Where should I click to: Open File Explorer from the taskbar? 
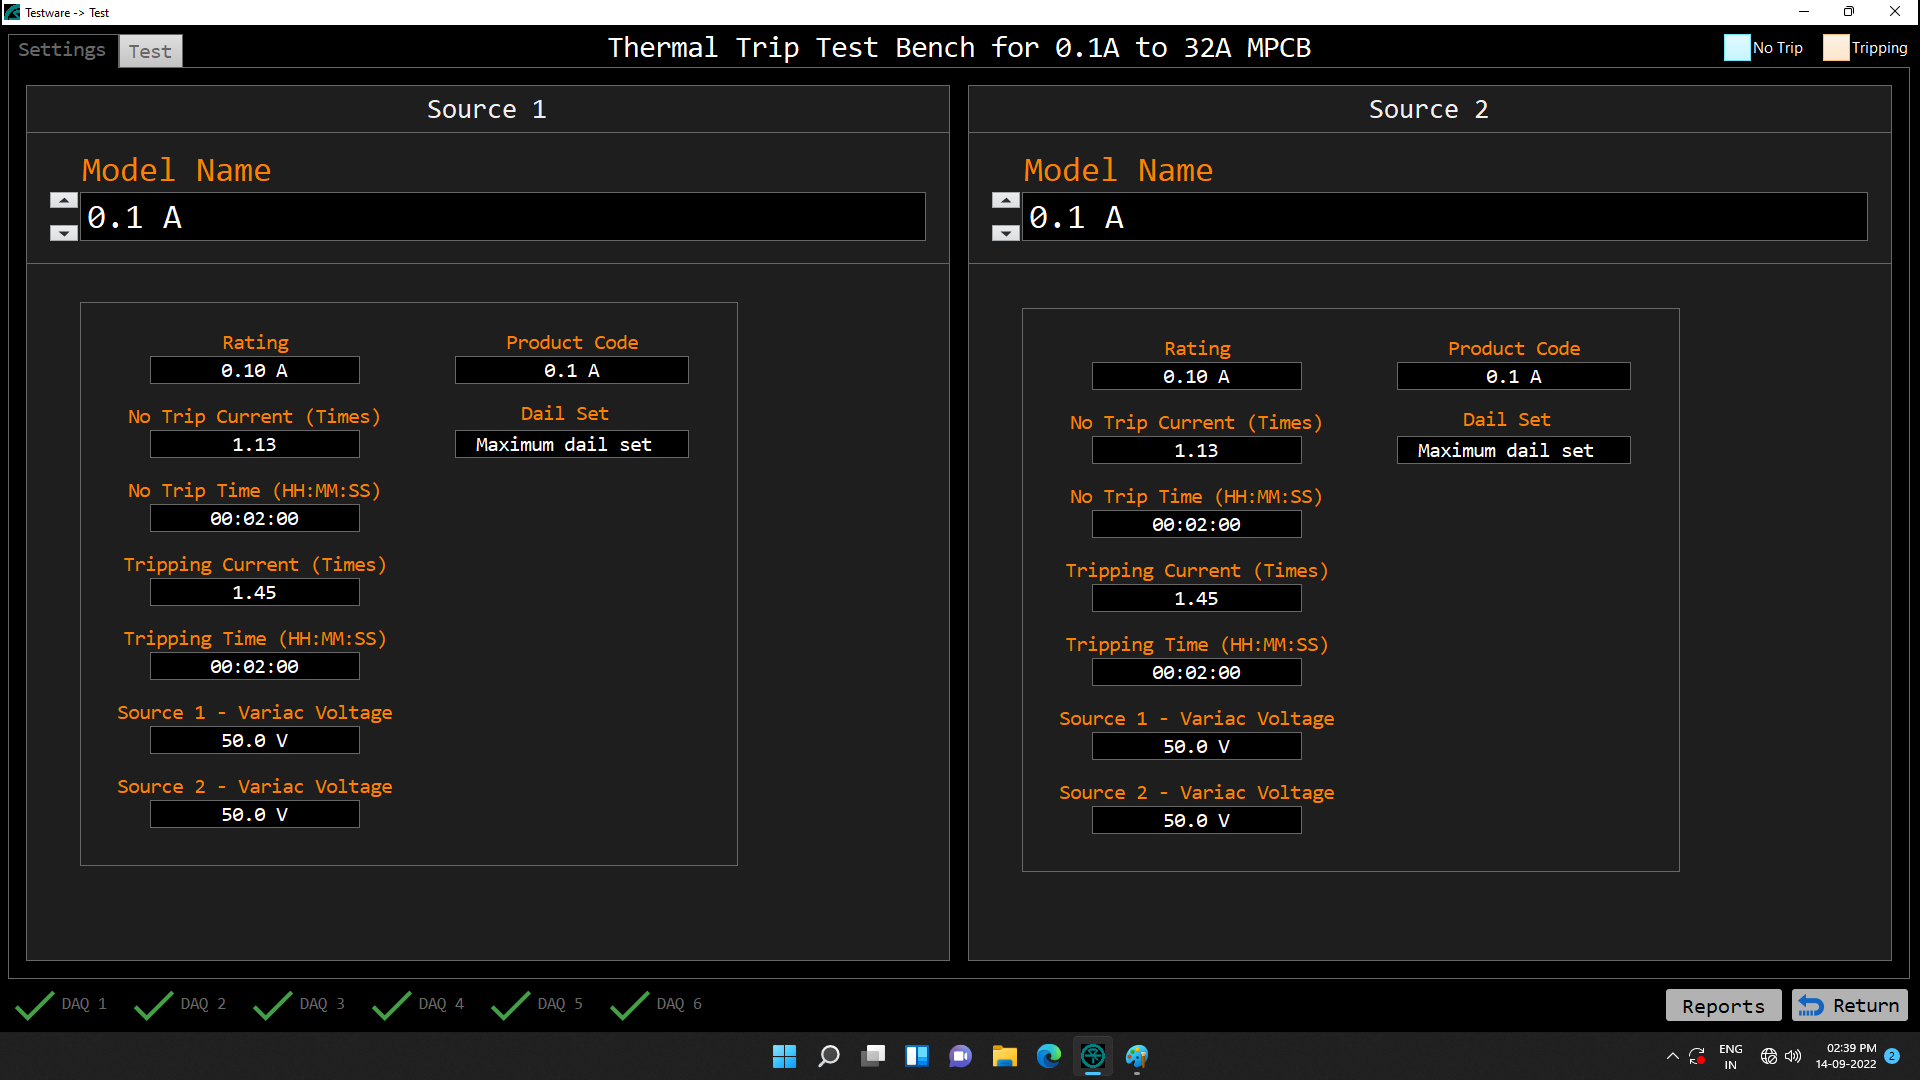(x=1005, y=1056)
